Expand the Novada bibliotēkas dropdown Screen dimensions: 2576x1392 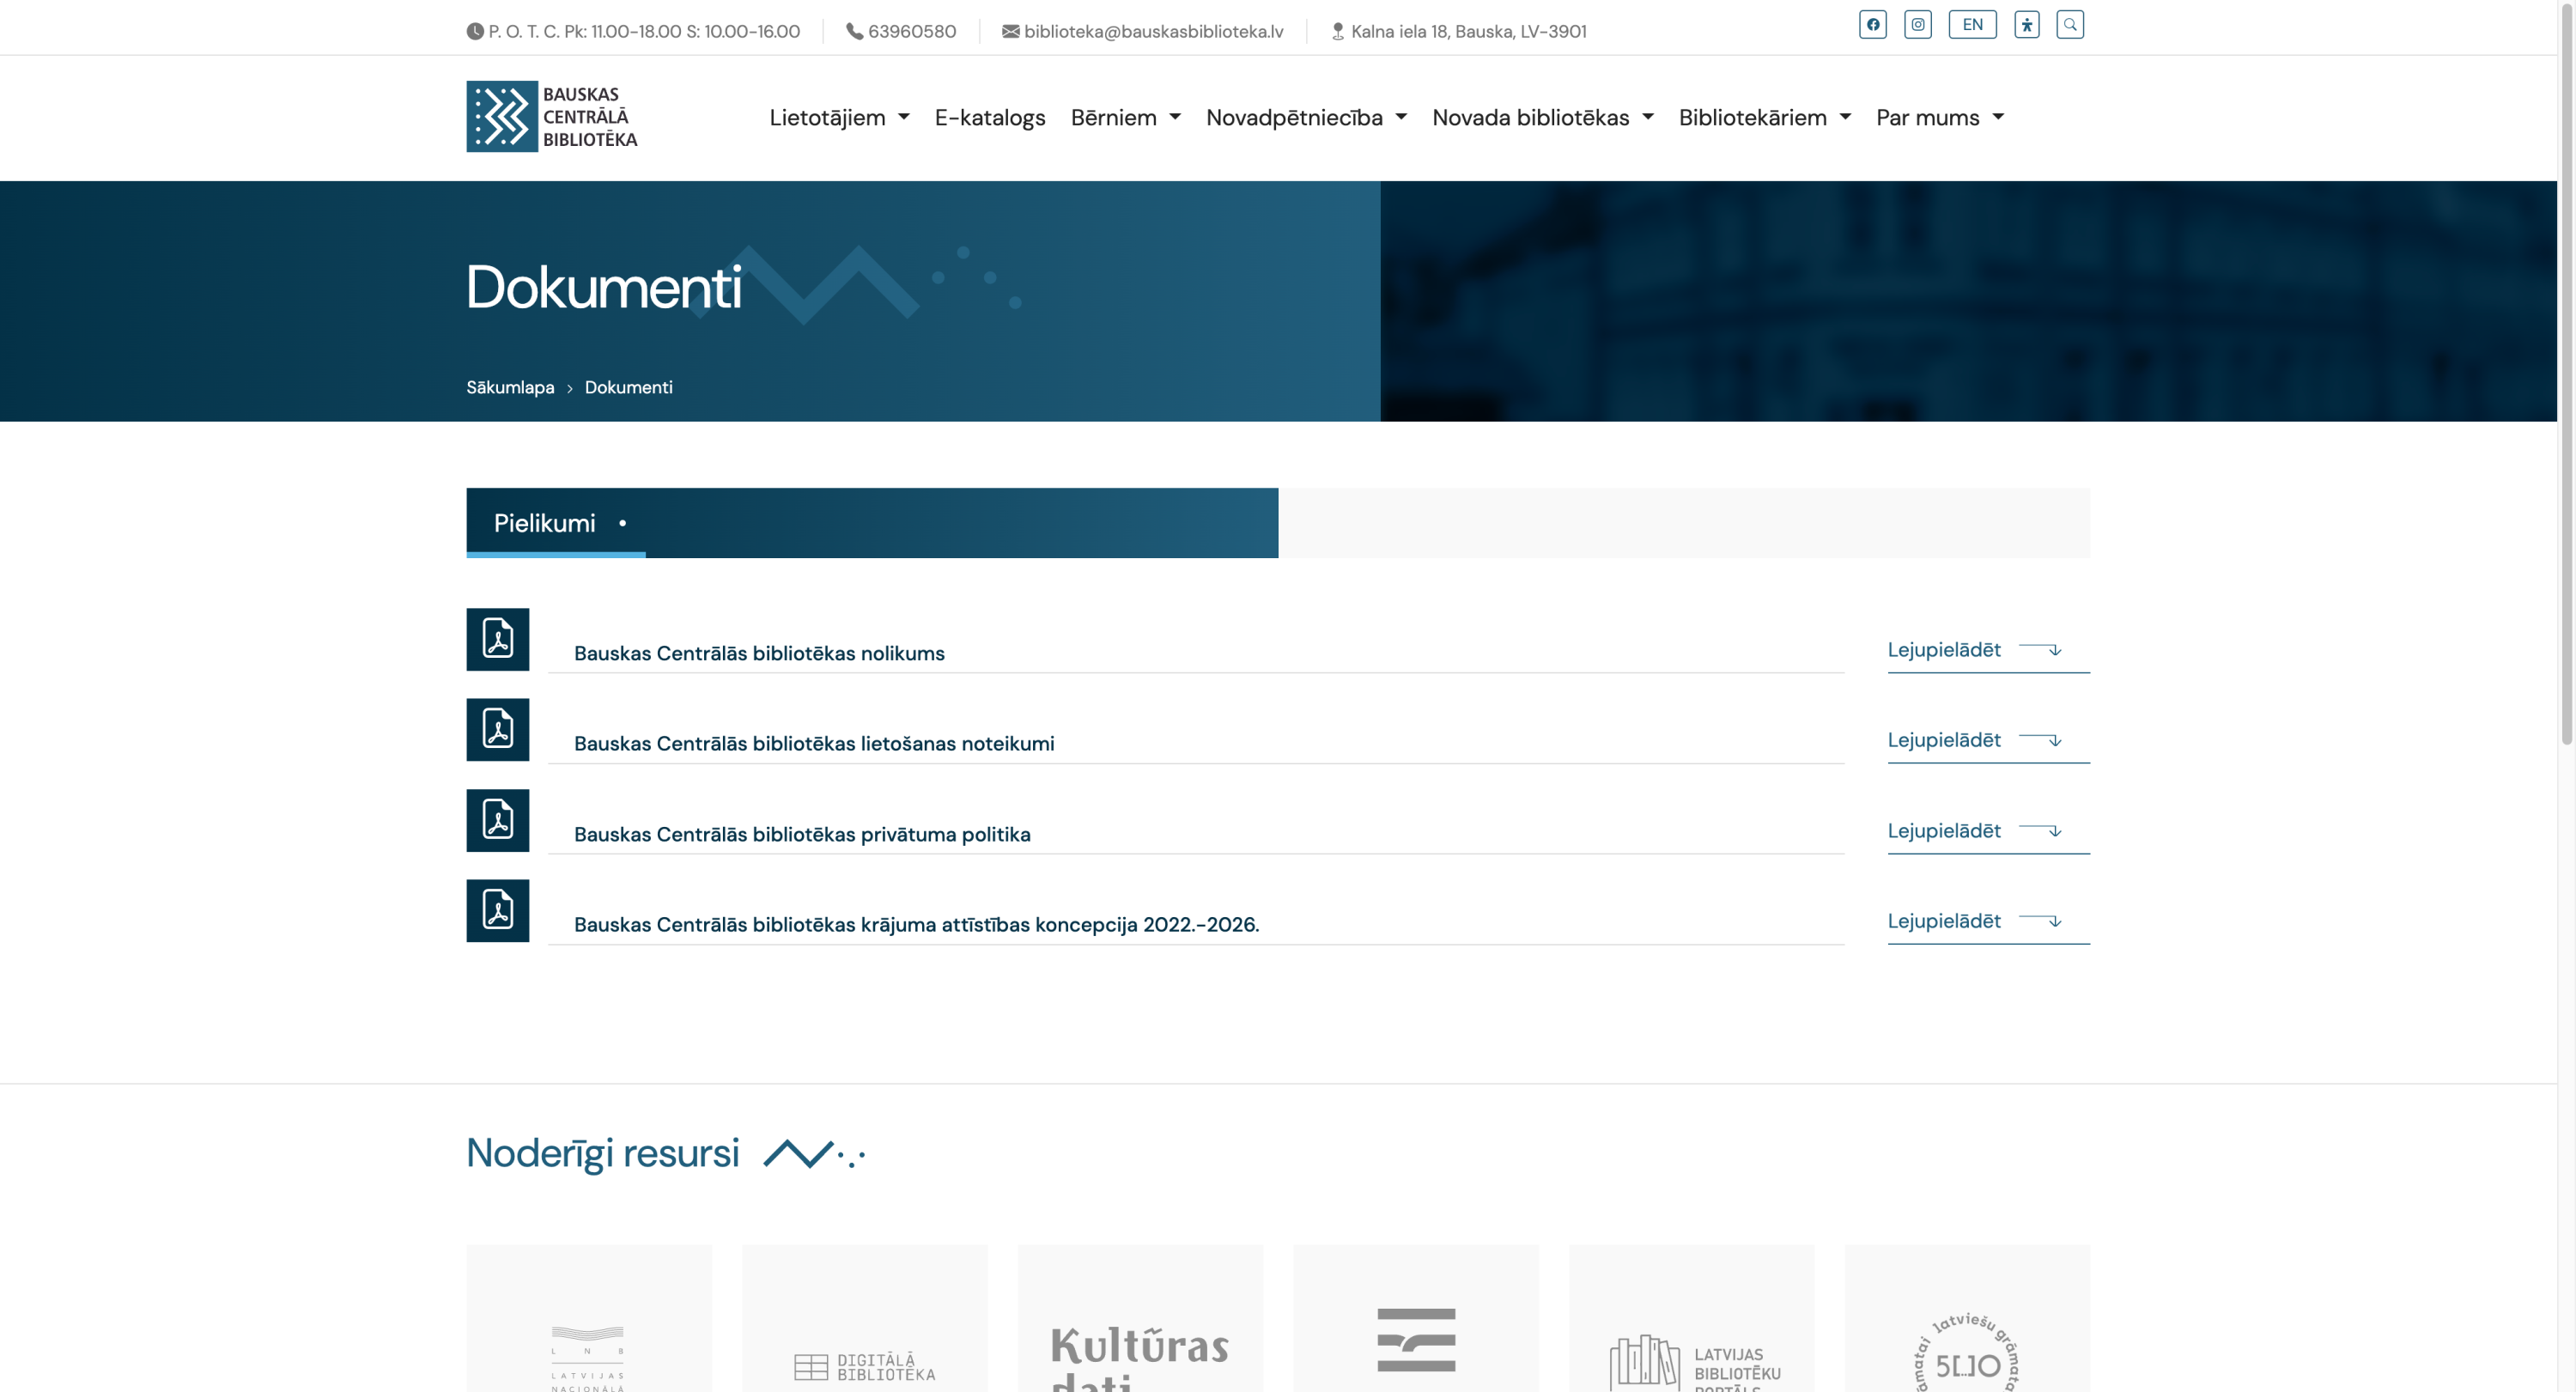[1542, 118]
